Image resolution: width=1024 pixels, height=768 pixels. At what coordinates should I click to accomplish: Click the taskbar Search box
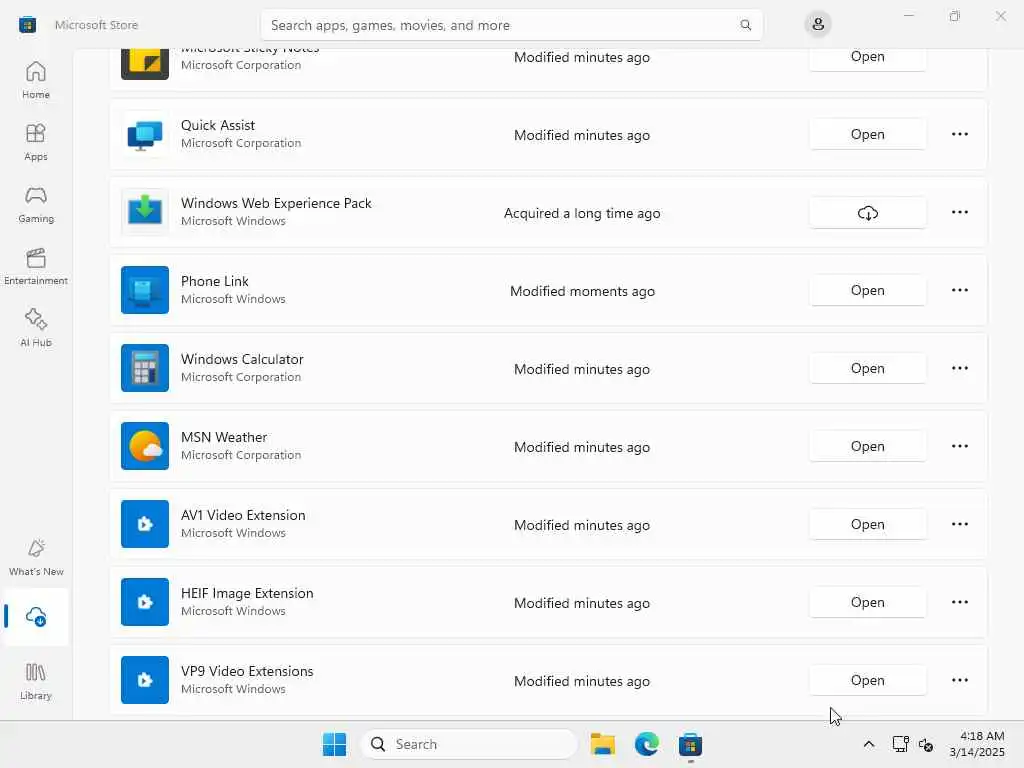469,744
